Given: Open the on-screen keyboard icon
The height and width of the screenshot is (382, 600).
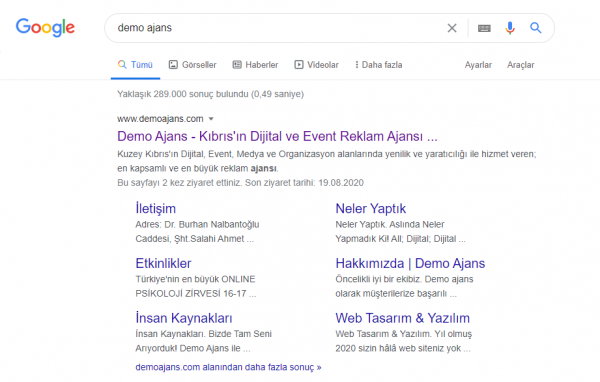Looking at the screenshot, I should 484,28.
